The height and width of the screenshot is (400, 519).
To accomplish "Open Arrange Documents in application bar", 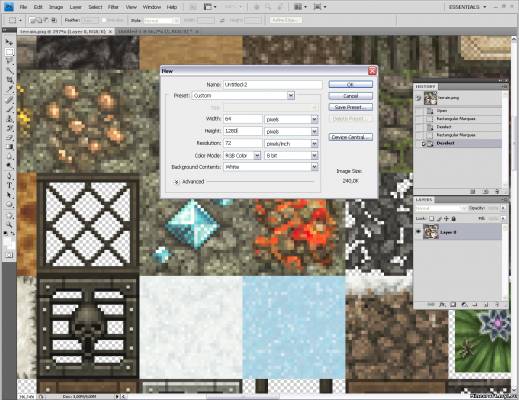I will (300, 7).
